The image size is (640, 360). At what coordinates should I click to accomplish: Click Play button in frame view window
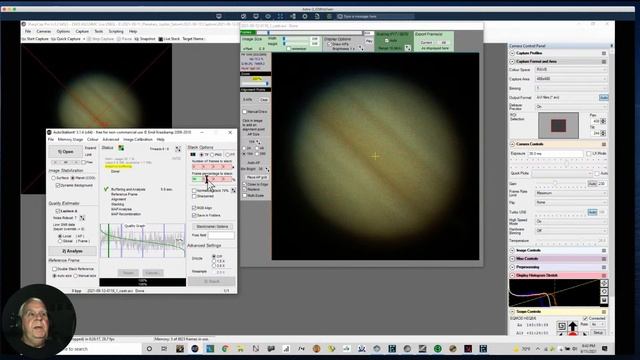tap(369, 41)
